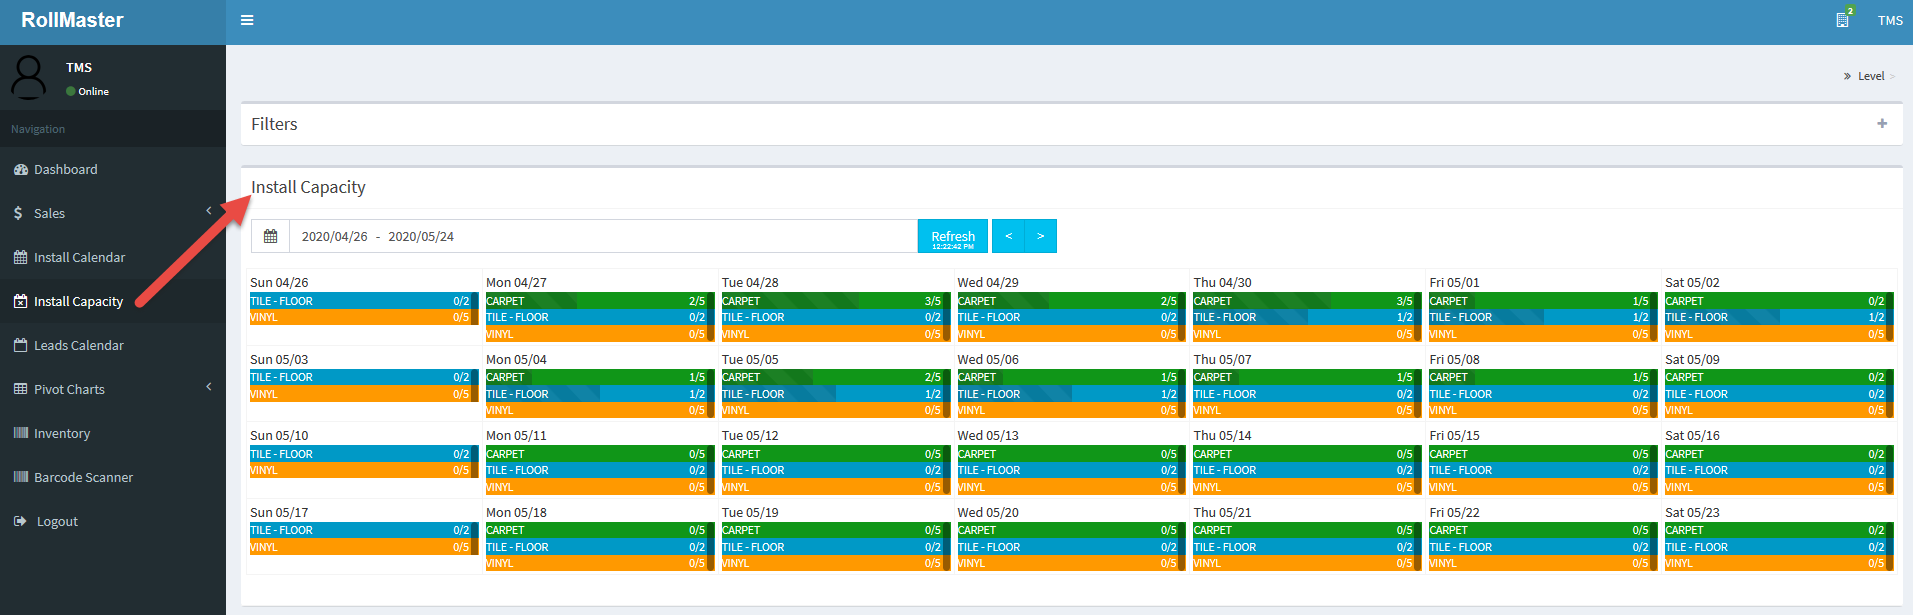Image resolution: width=1913 pixels, height=615 pixels.
Task: Click the Level breadcrumb link
Action: pyautogui.click(x=1870, y=76)
